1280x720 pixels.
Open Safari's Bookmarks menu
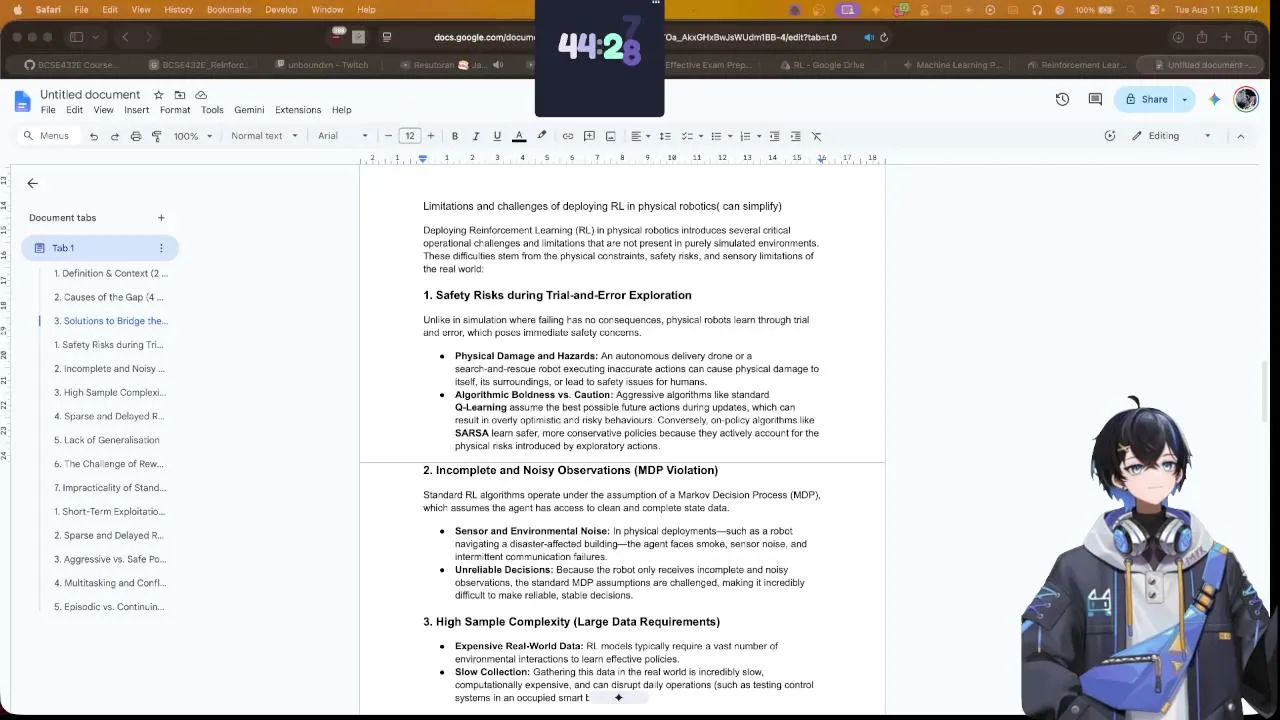pyautogui.click(x=229, y=10)
